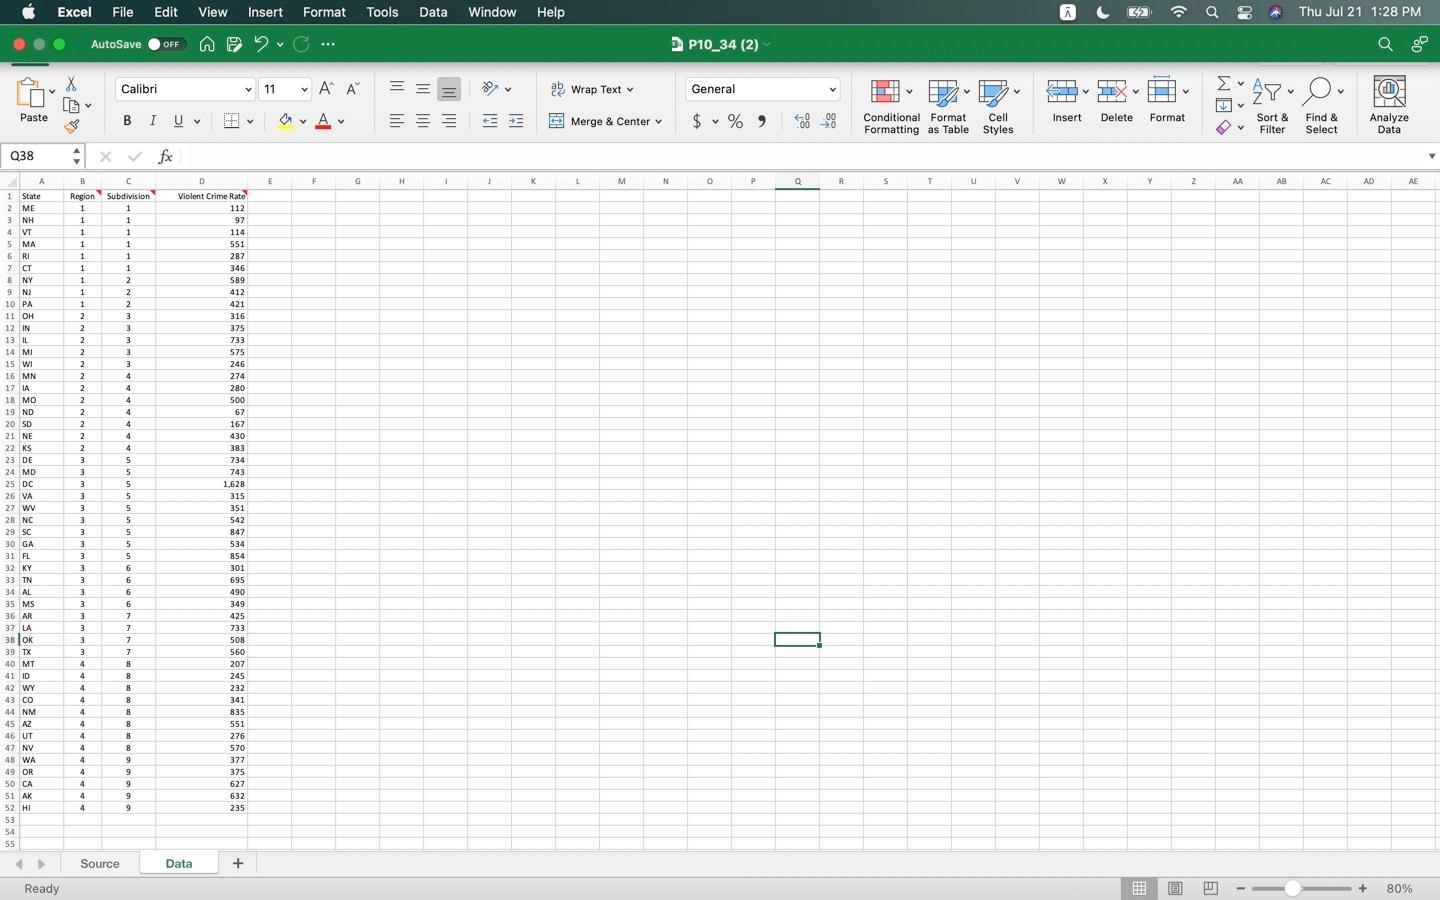Image resolution: width=1440 pixels, height=900 pixels.
Task: Open Find & Select tools
Action: click(1321, 106)
